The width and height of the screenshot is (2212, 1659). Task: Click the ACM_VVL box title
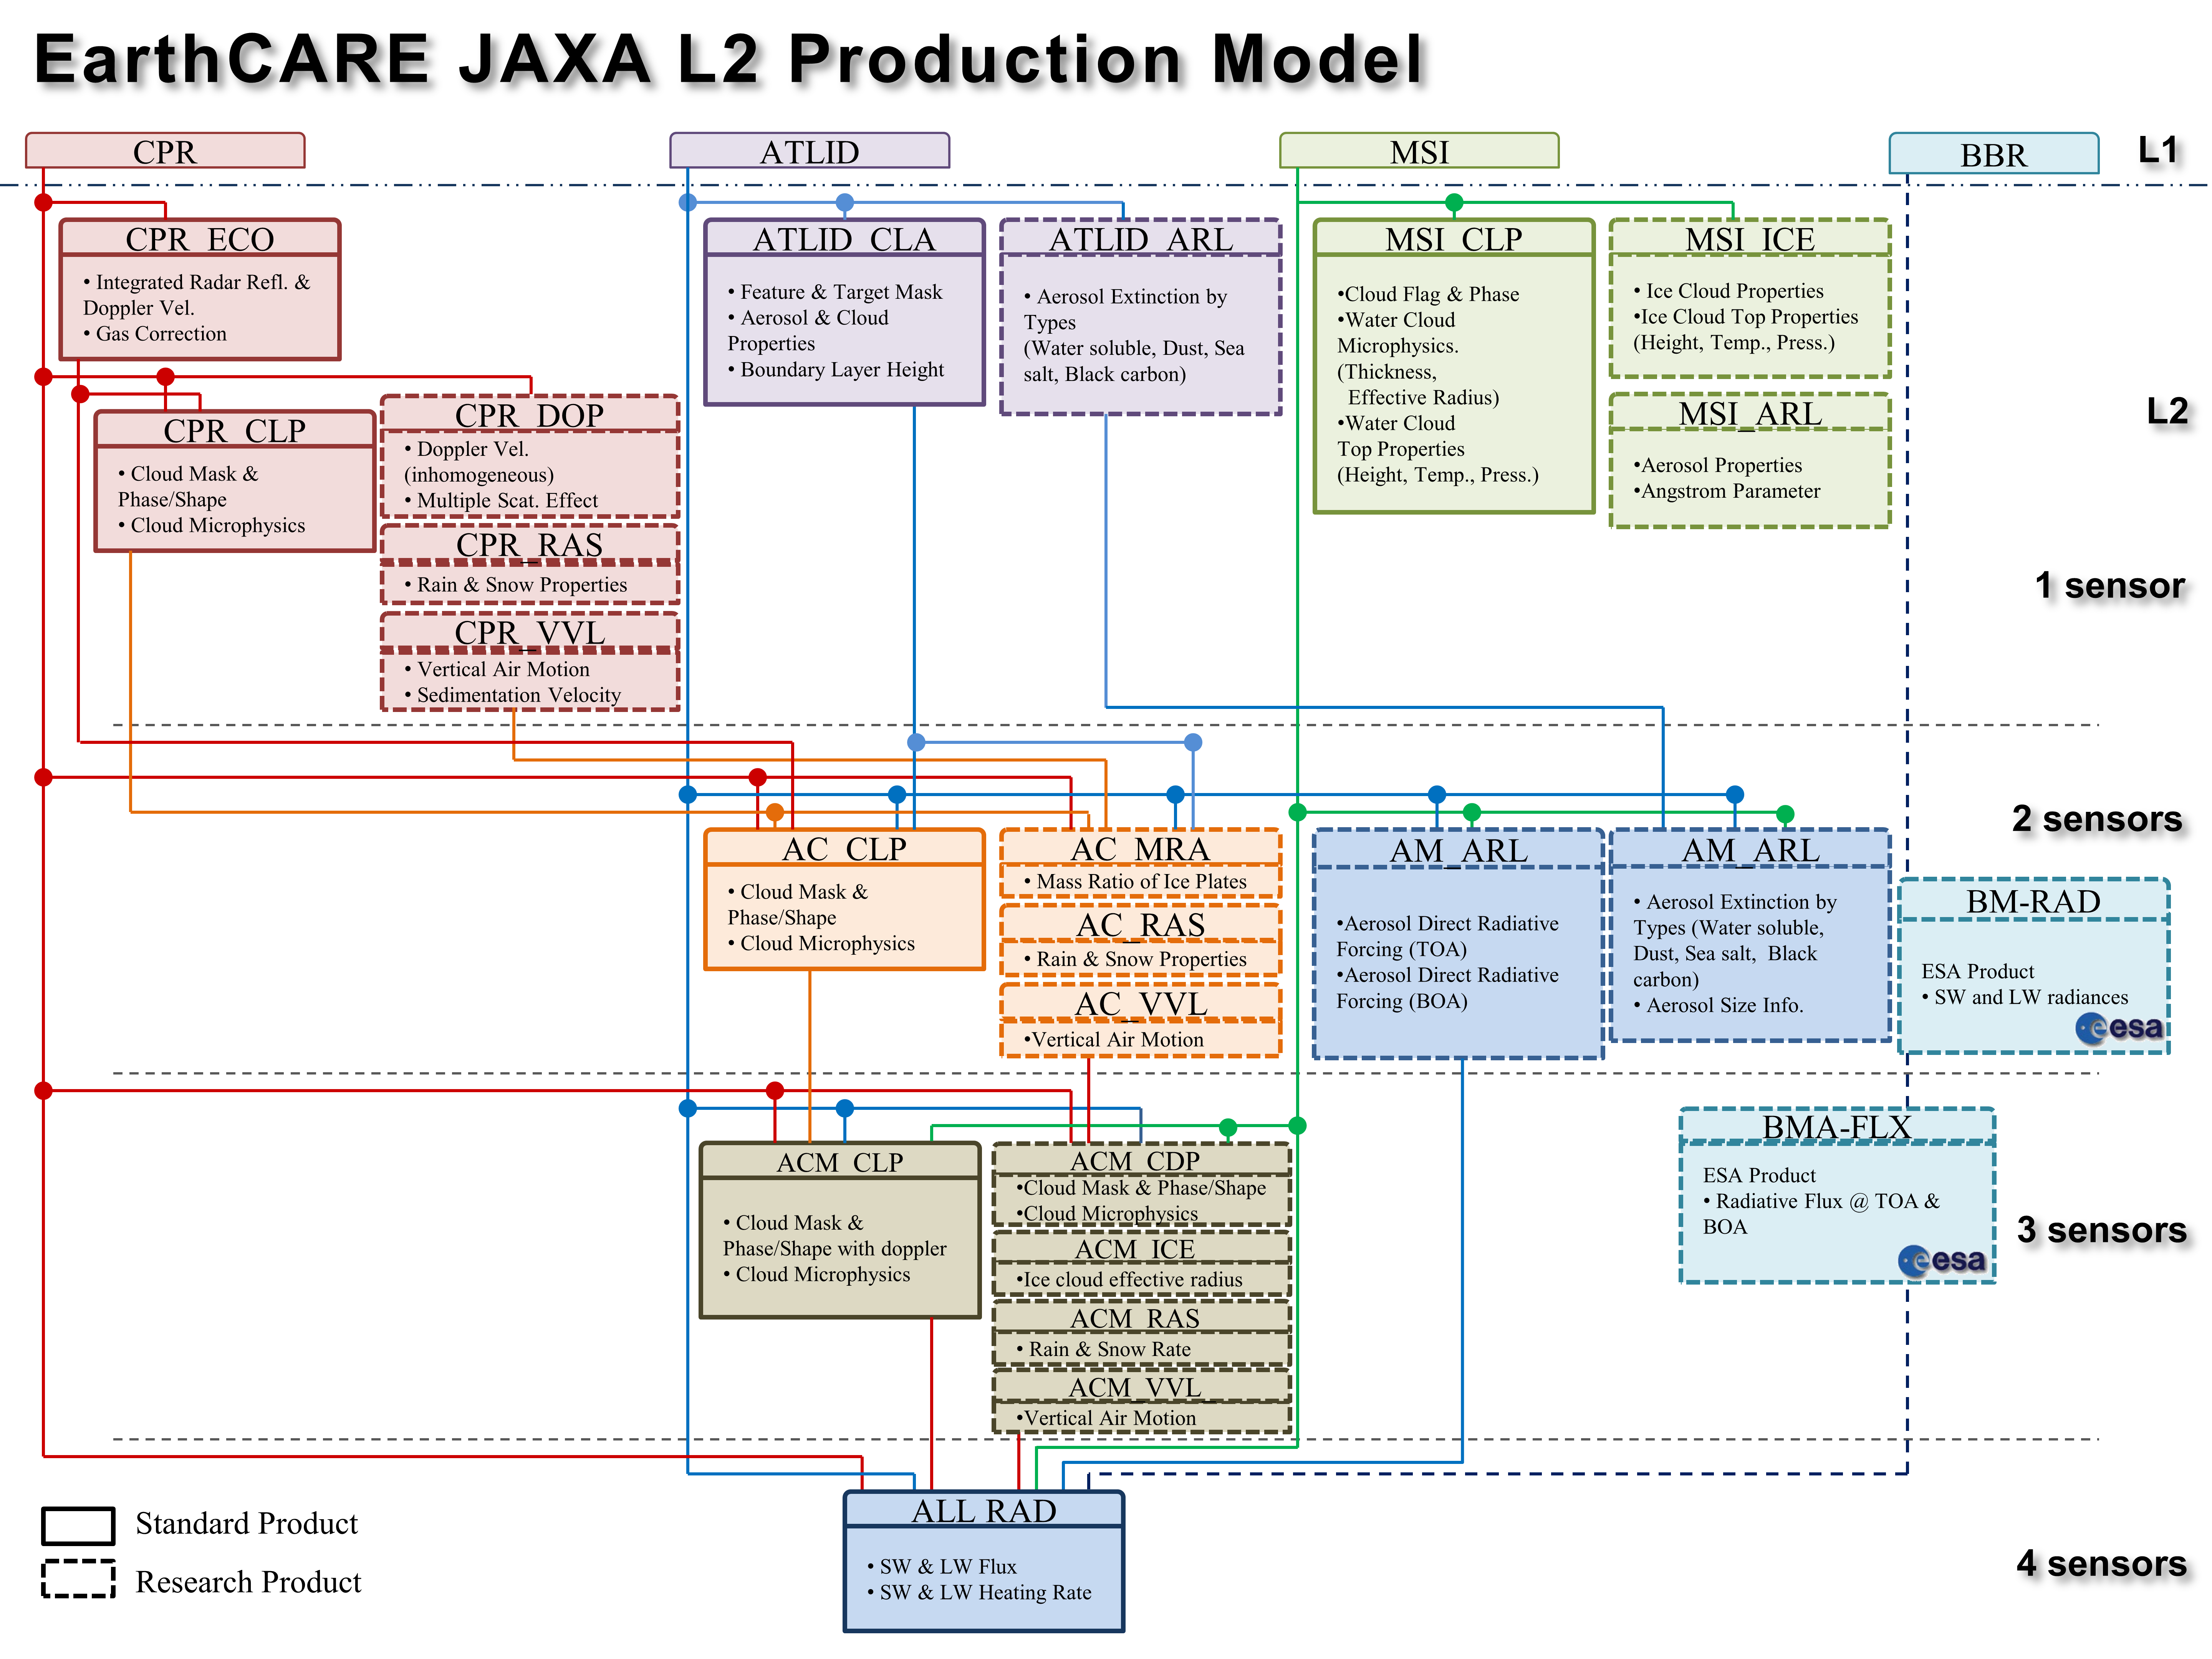tap(1135, 1387)
